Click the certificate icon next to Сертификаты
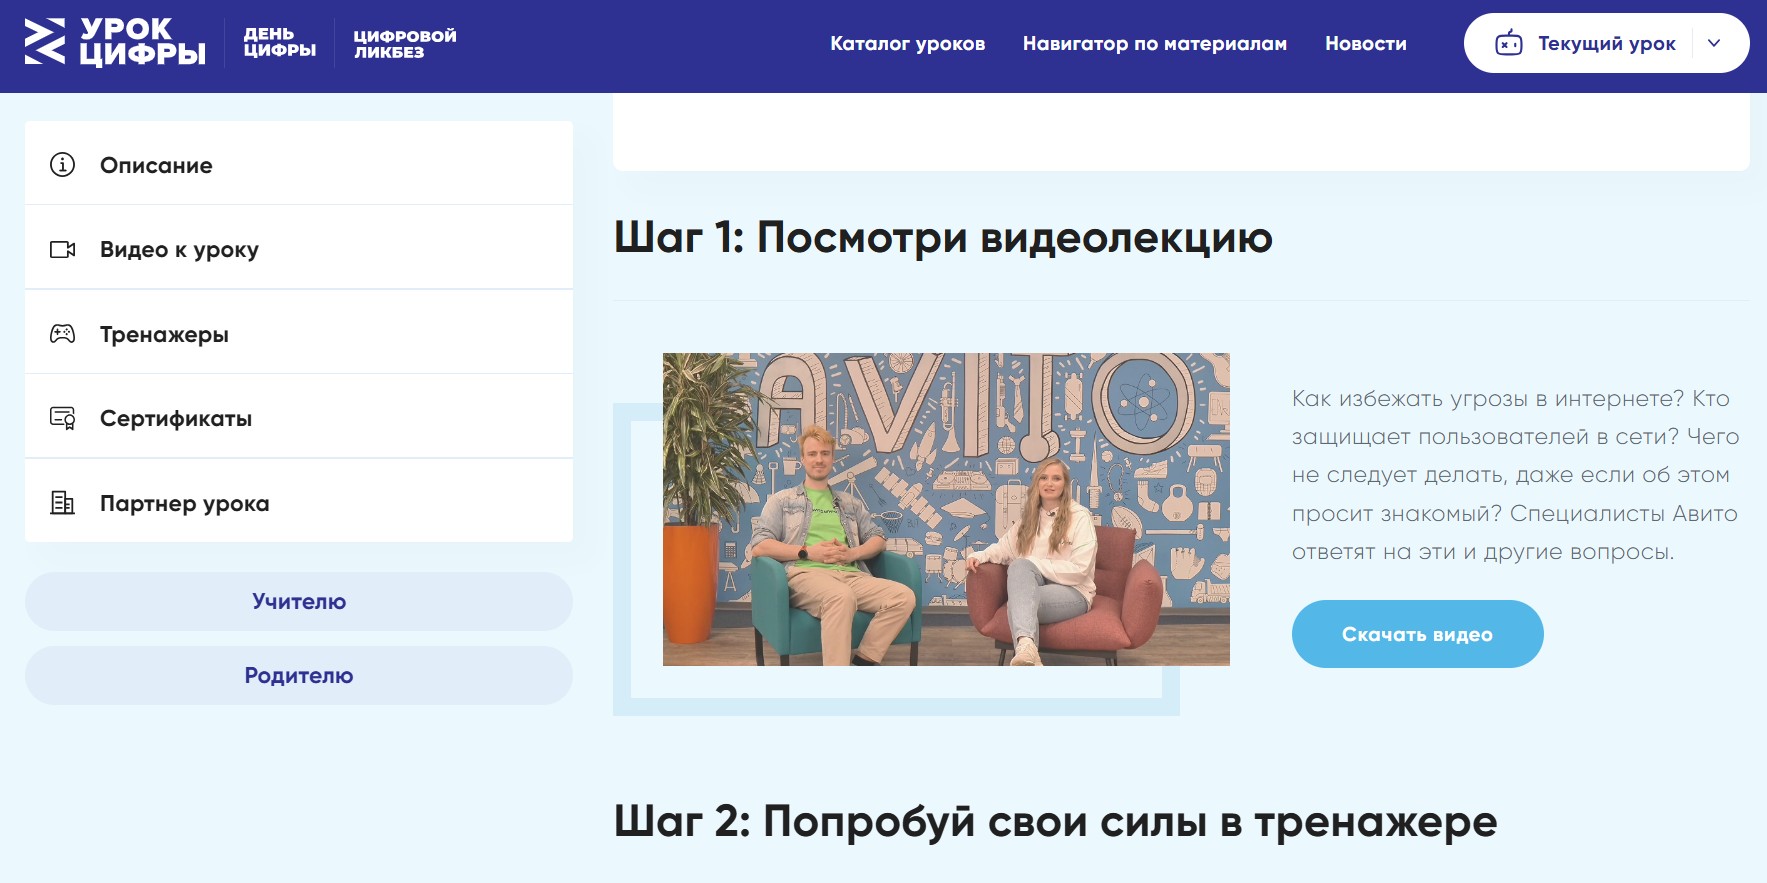This screenshot has height=883, width=1767. [x=62, y=418]
